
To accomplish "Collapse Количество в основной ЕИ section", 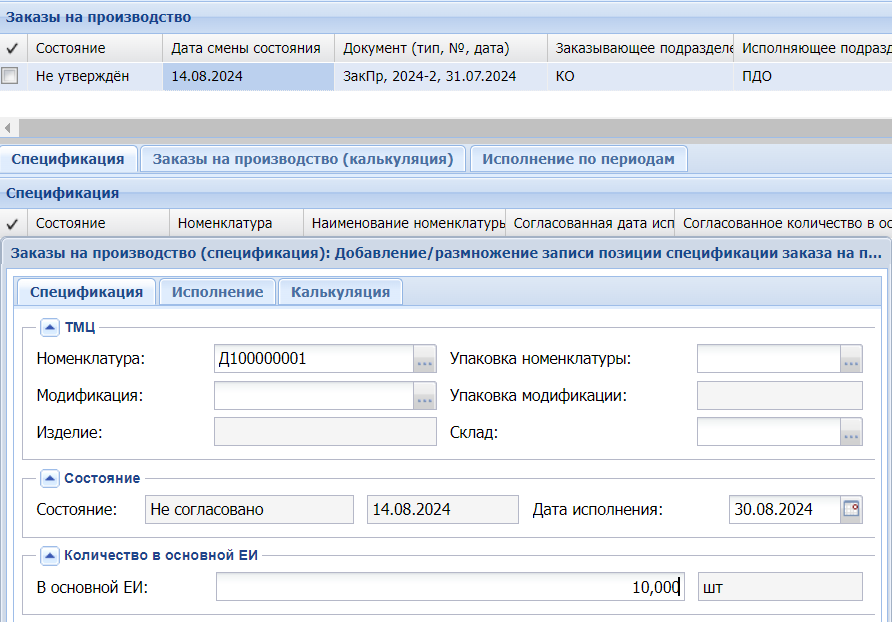I will point(48,555).
